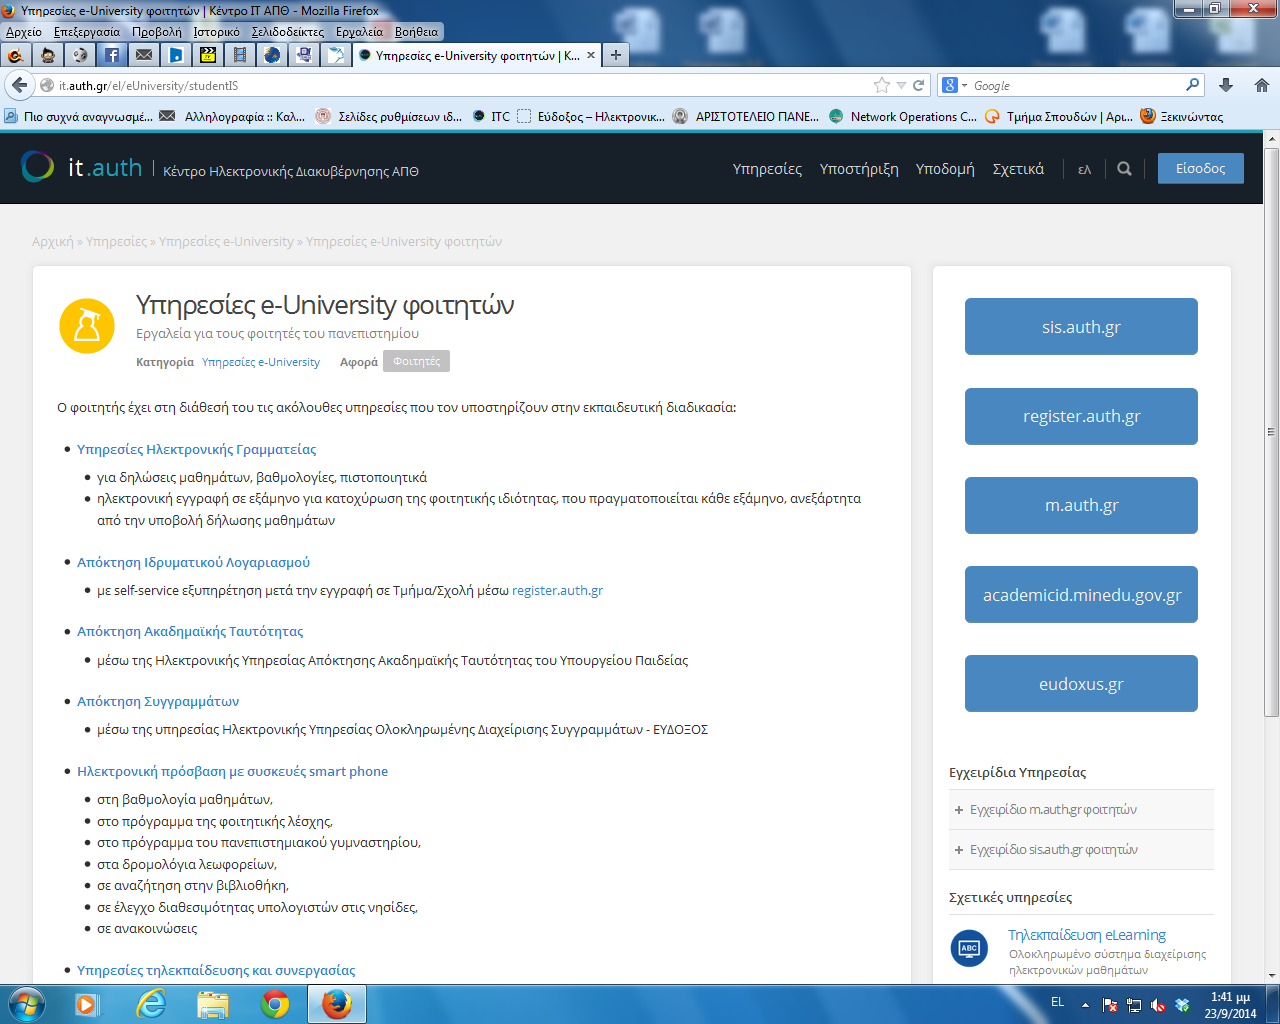
Task: Launch Chrome from taskbar
Action: point(275,1004)
